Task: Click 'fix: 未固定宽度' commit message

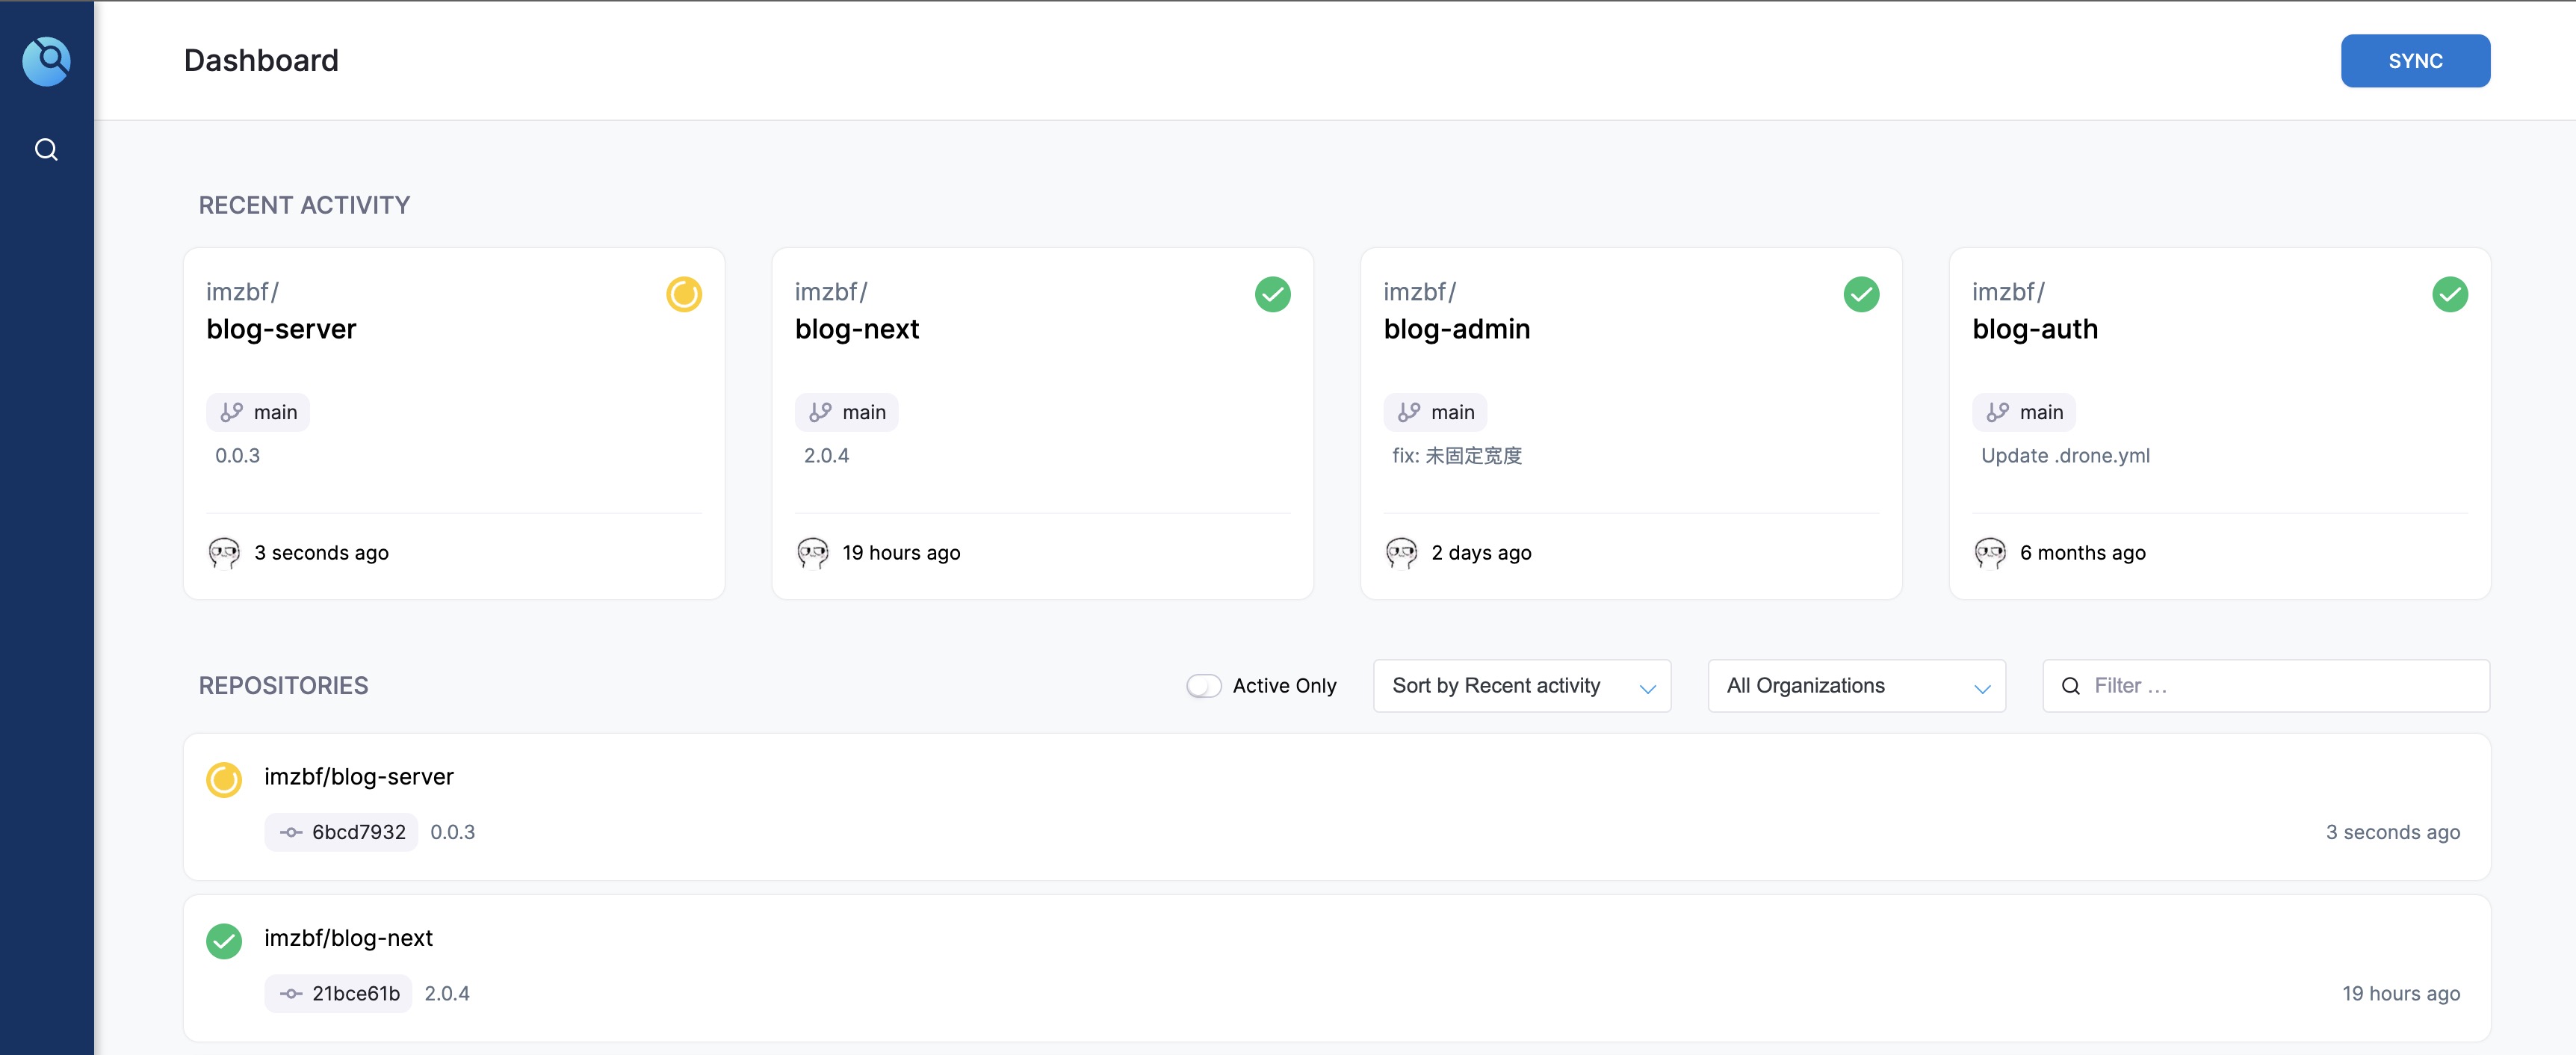Action: [x=1457, y=456]
